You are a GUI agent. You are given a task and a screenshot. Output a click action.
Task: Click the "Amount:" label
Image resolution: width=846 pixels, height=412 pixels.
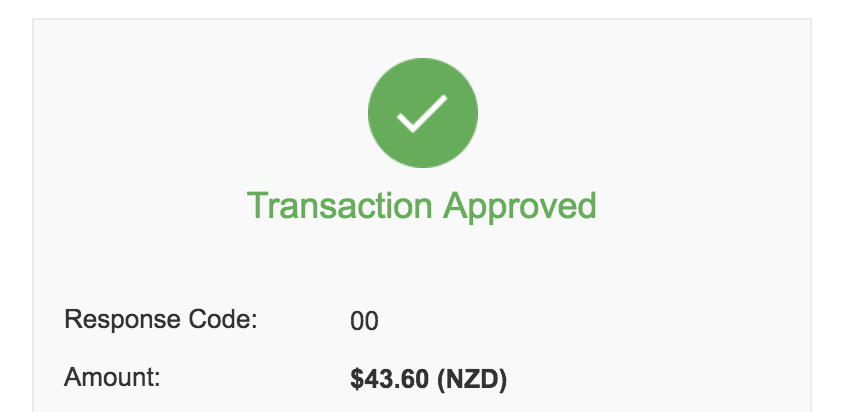click(112, 378)
